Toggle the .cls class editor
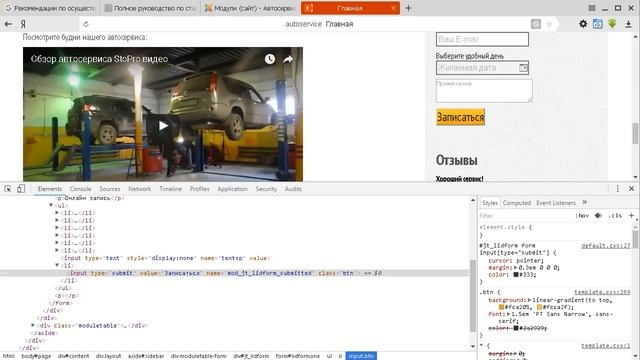This screenshot has width=640, height=360. pos(615,216)
